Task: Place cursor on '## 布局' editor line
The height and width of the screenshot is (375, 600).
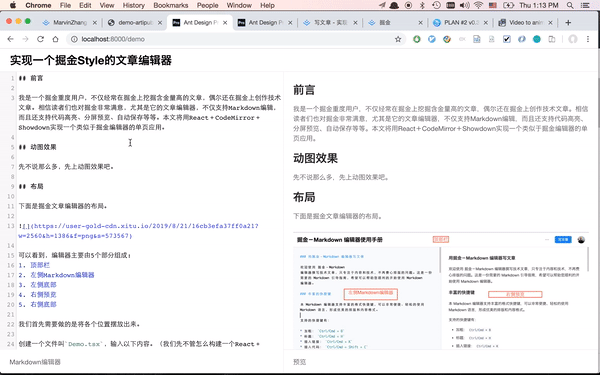Action: pos(31,186)
